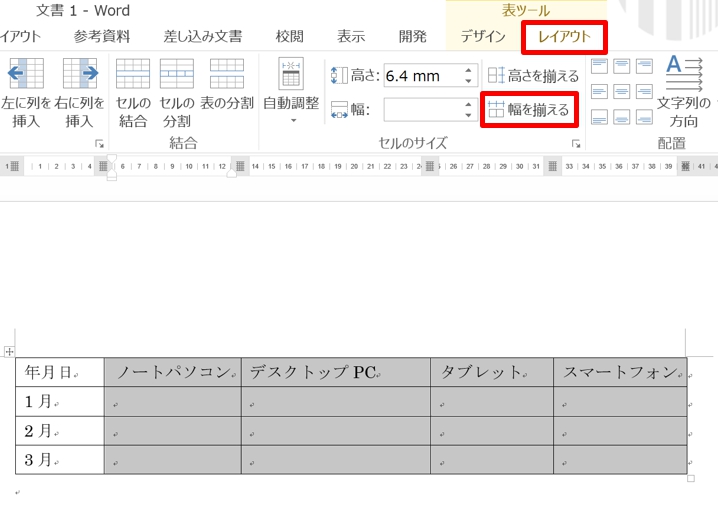Increase column width with up stepper
Viewport: 718px width, 512px height.
coord(468,104)
